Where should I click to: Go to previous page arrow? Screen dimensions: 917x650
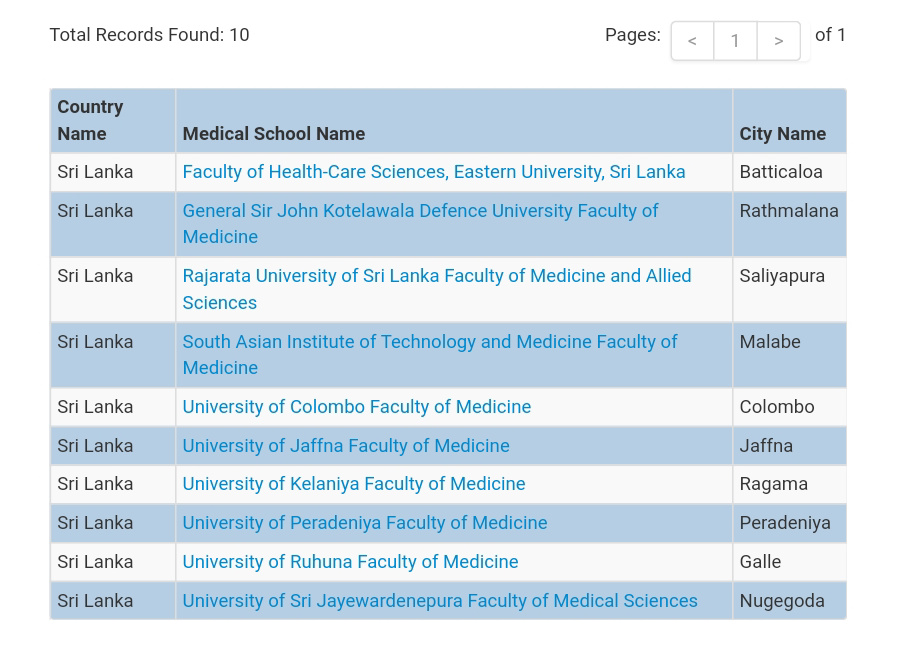point(692,41)
